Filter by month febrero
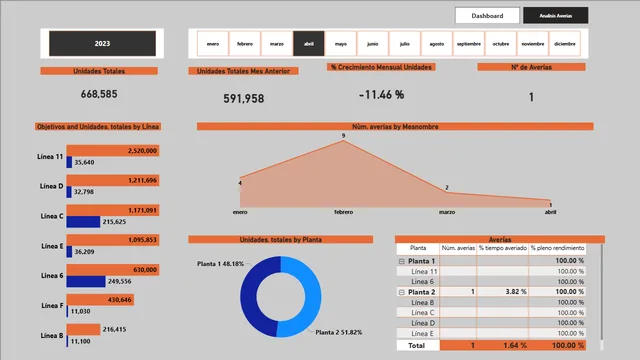Screen dimensions: 640x360 click(245, 44)
